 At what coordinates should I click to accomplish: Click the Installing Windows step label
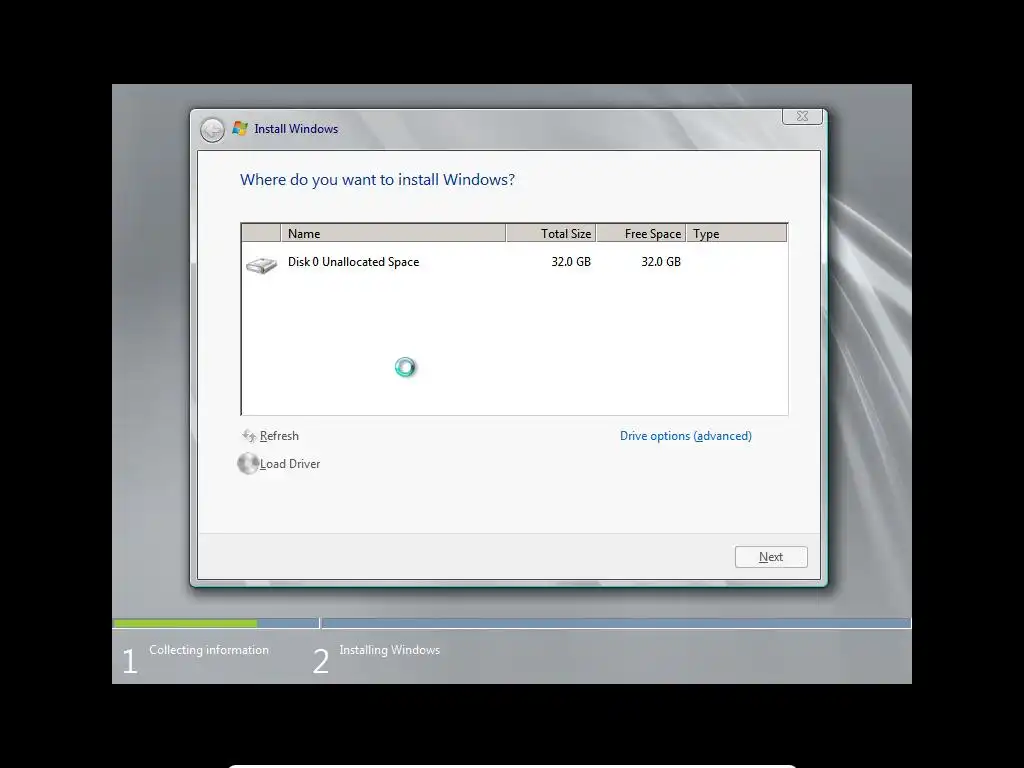390,650
